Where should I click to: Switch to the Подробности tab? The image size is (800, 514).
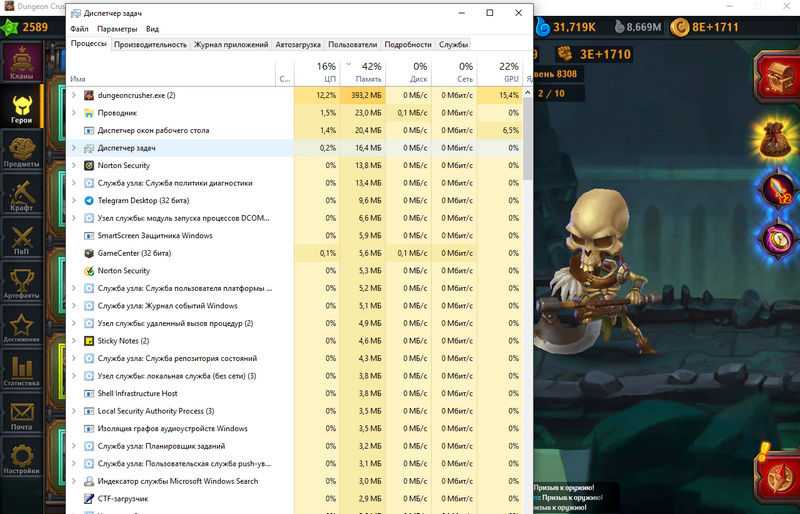pyautogui.click(x=408, y=44)
